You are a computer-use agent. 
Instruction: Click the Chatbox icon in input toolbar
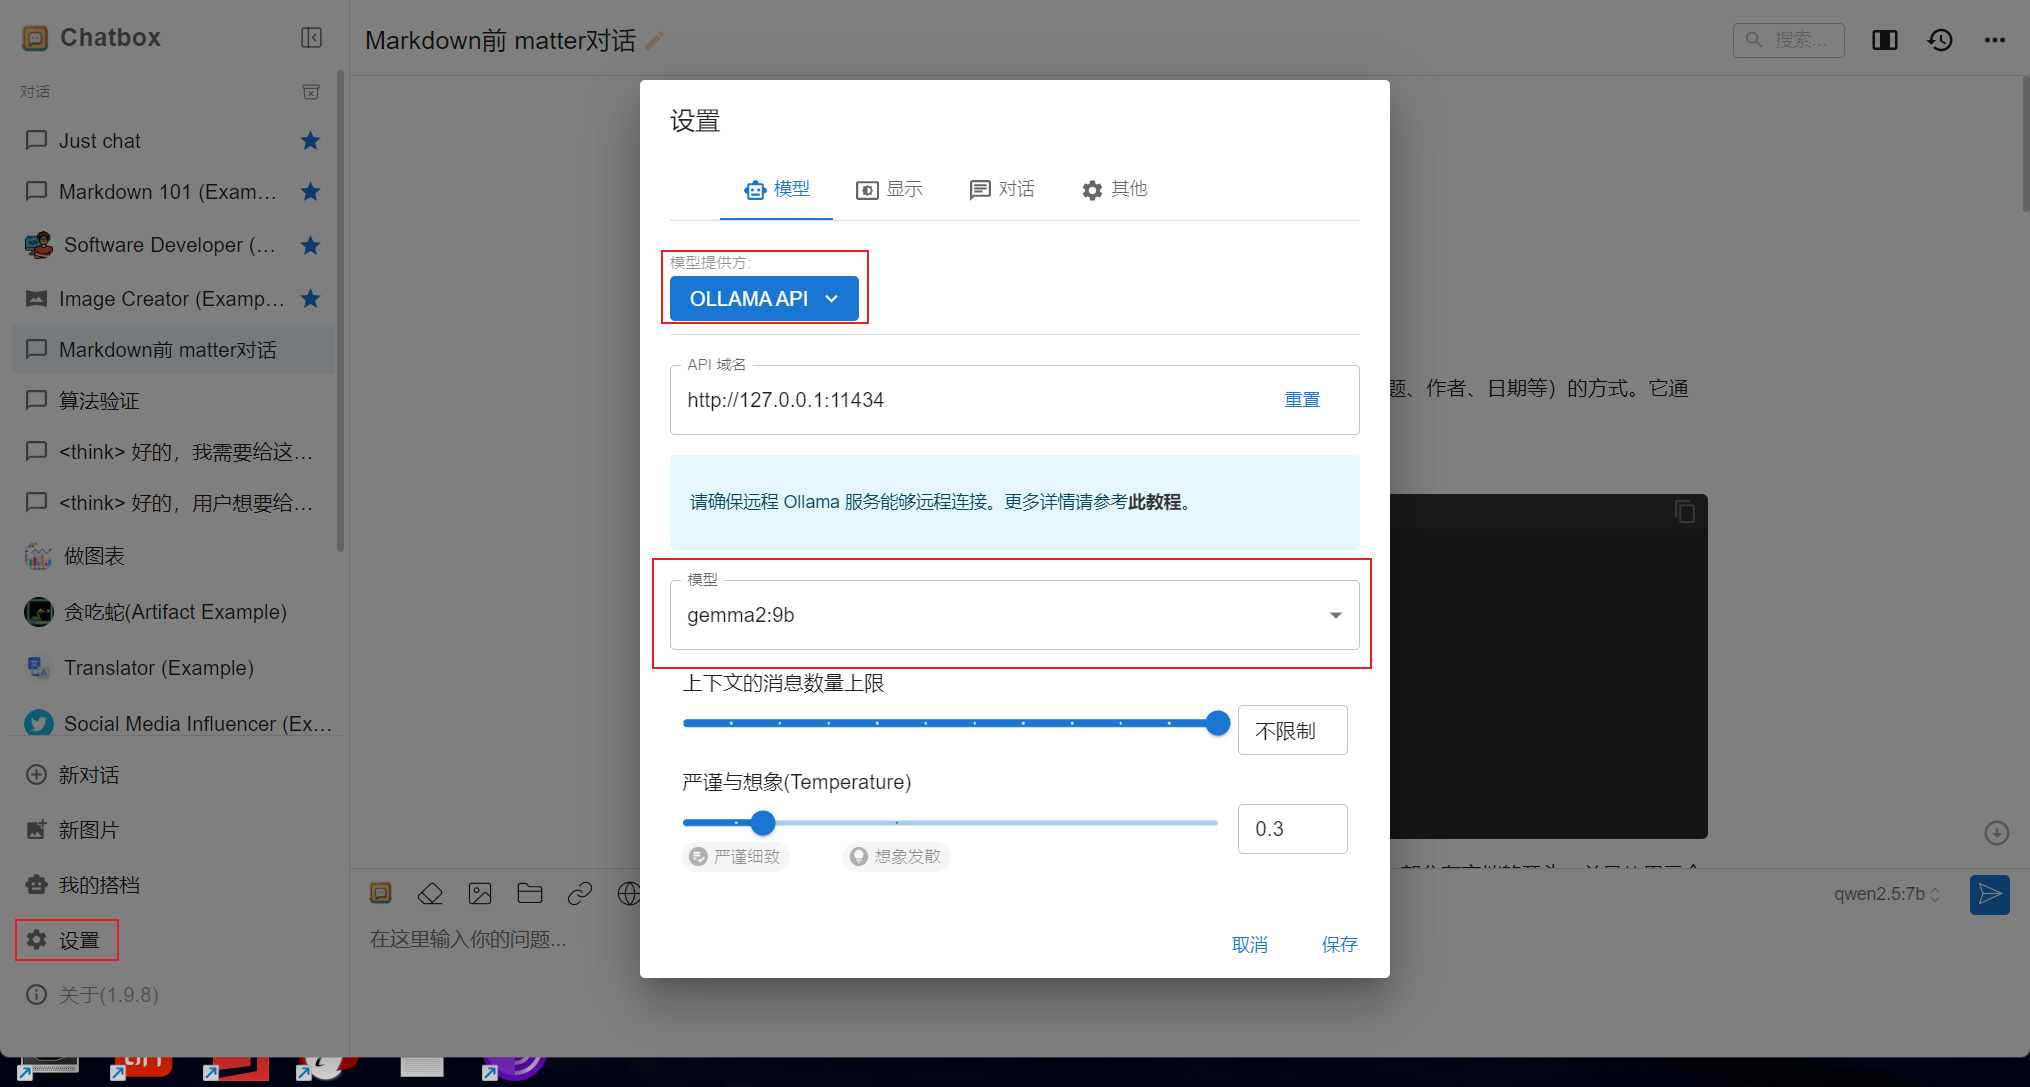click(380, 893)
